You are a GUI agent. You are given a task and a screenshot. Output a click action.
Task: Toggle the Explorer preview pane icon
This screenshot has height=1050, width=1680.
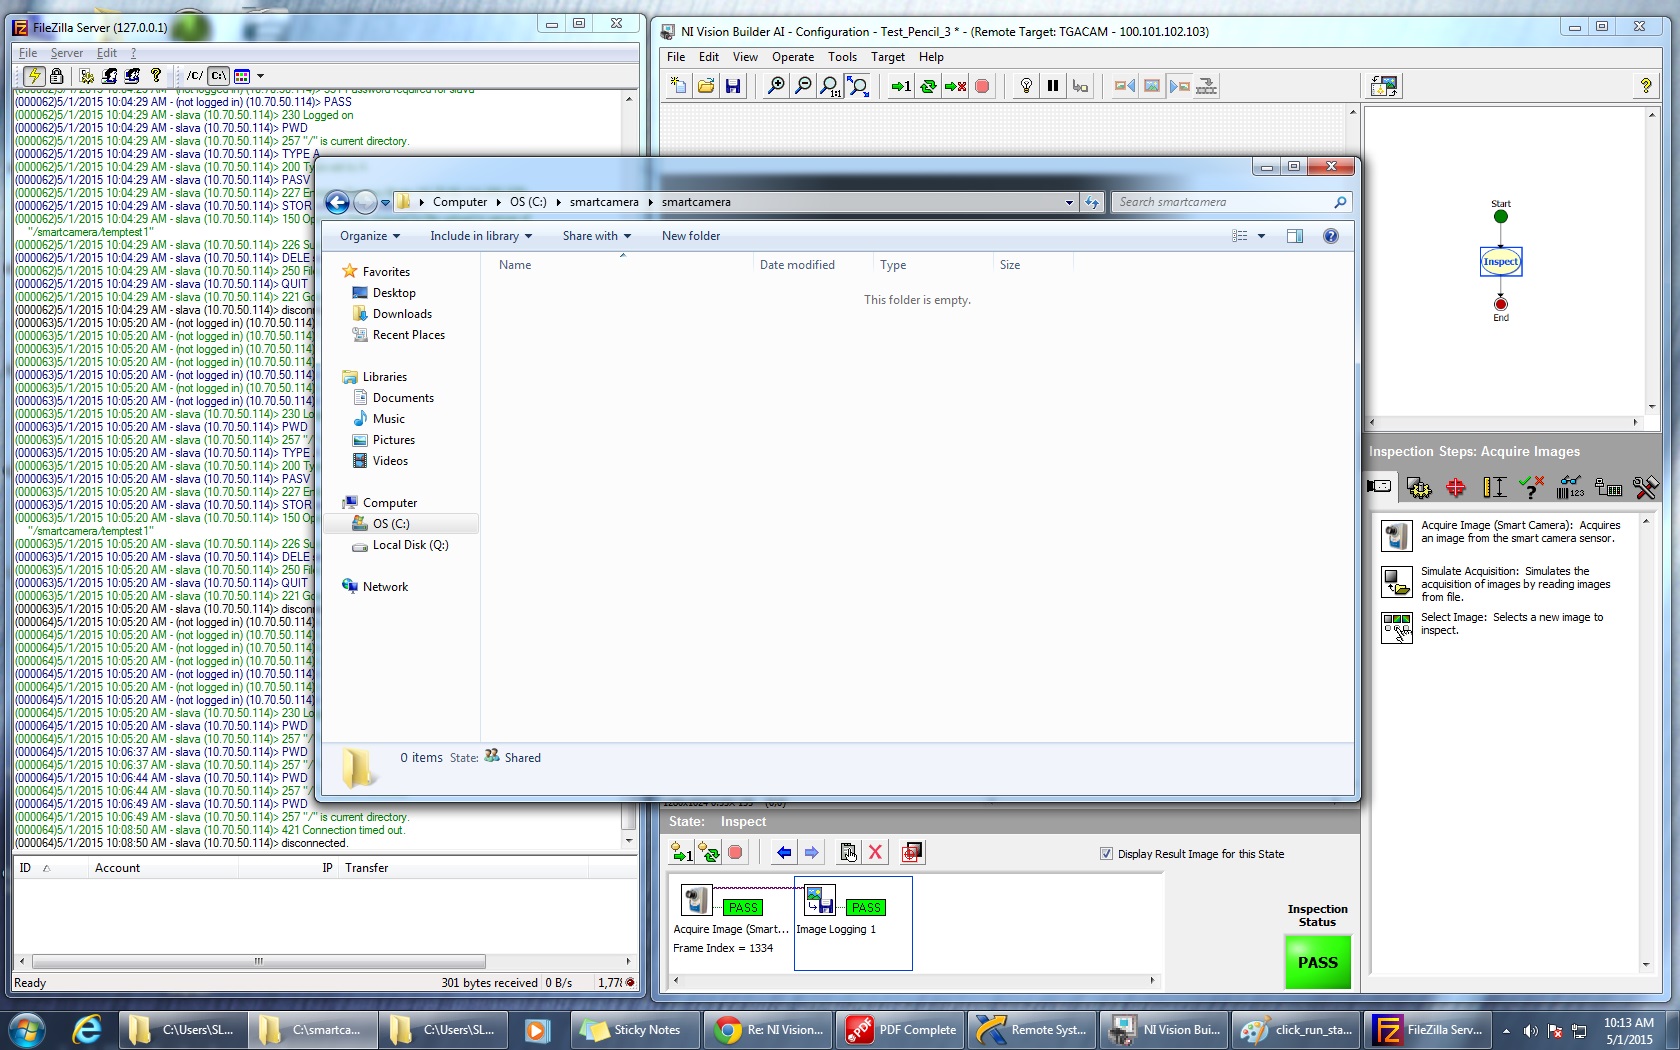(1295, 236)
